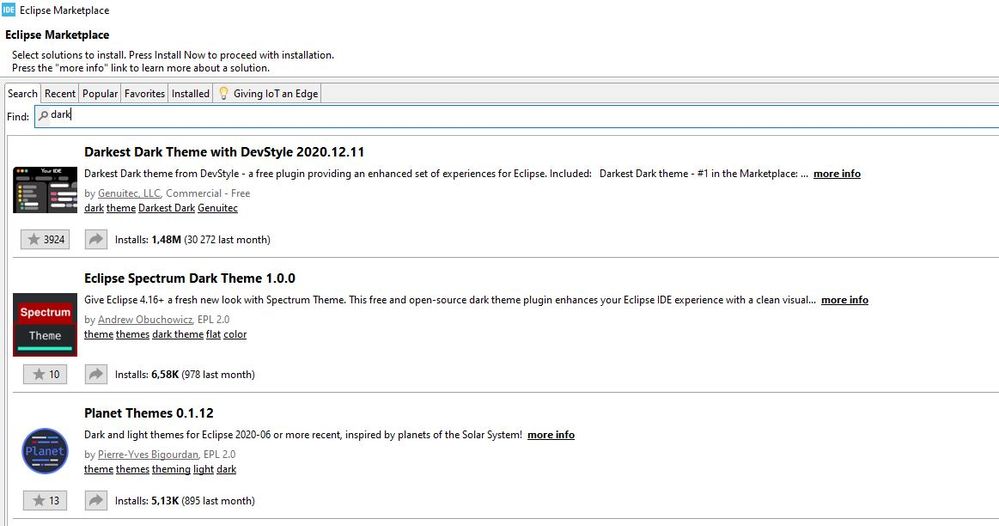Click the themes tag under Spectrum Dark Theme

click(x=133, y=334)
